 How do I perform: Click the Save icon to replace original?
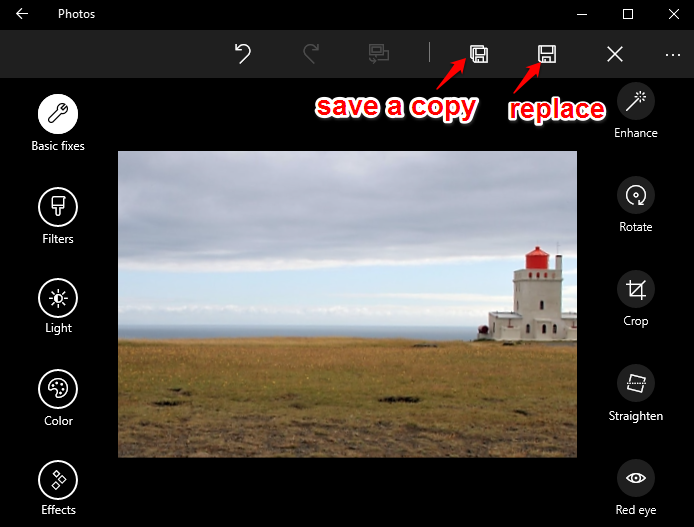click(547, 54)
